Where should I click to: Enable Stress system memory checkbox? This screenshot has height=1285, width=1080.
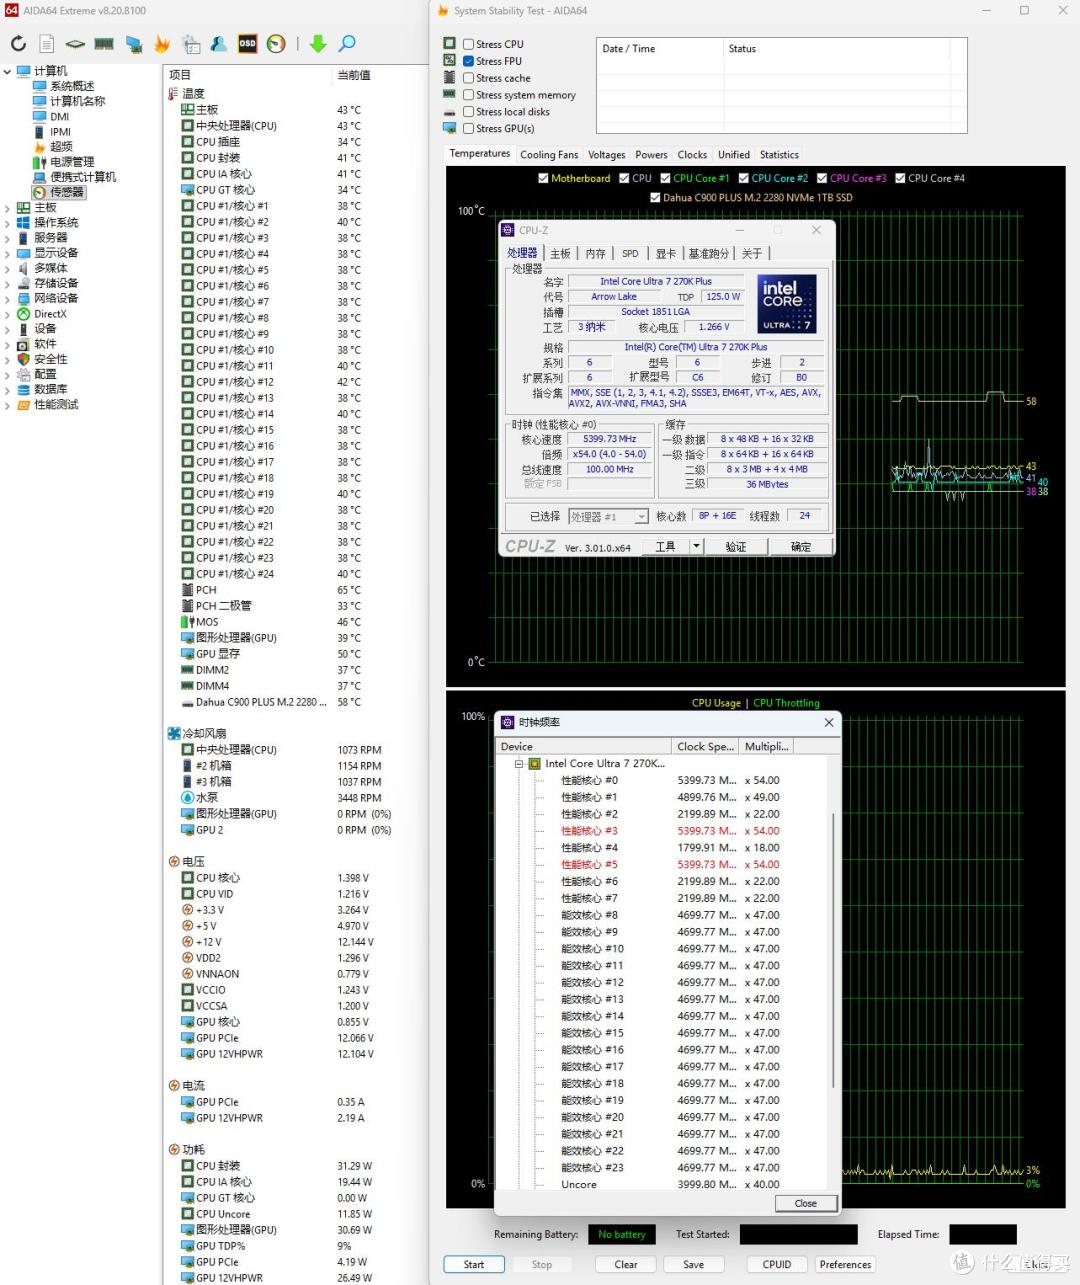pyautogui.click(x=468, y=95)
